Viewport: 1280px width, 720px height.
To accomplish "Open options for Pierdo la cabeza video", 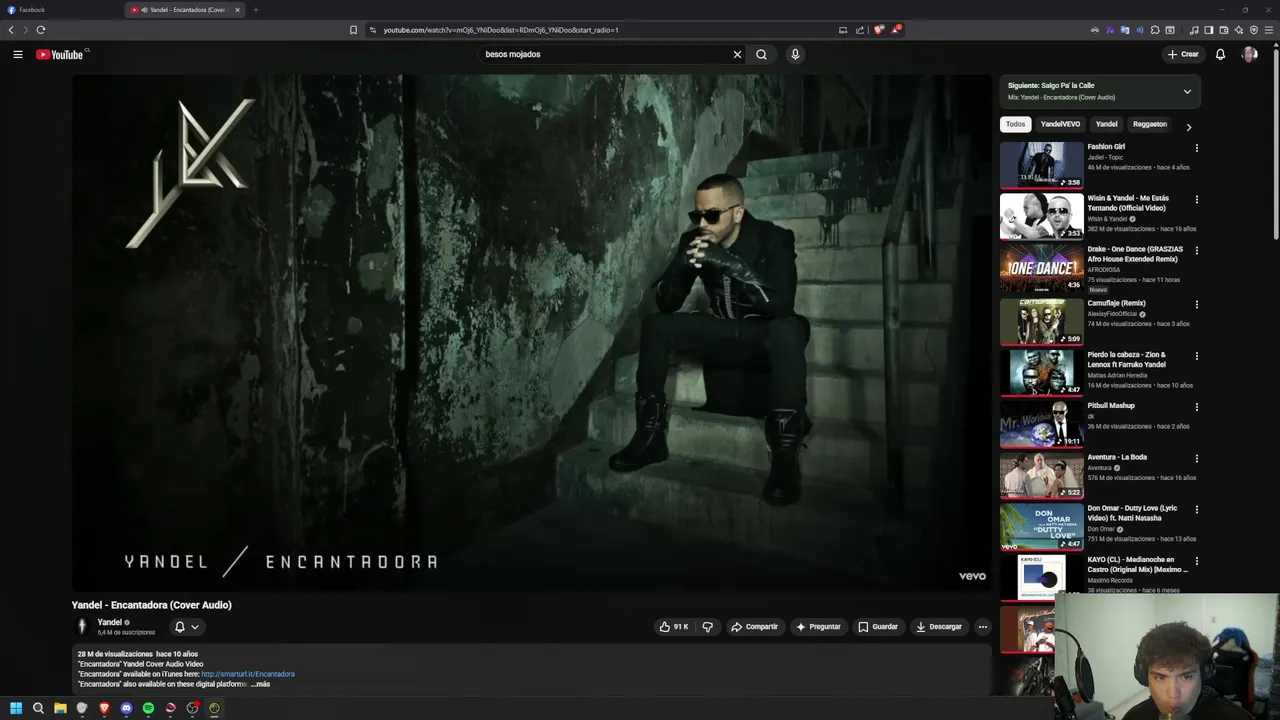I will pyautogui.click(x=1196, y=356).
